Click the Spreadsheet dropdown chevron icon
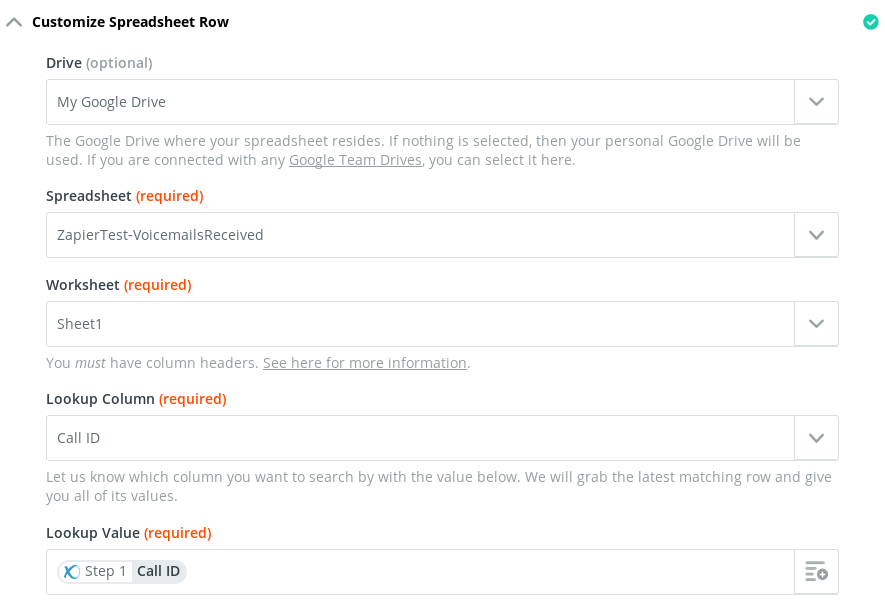The image size is (885, 607). point(816,234)
